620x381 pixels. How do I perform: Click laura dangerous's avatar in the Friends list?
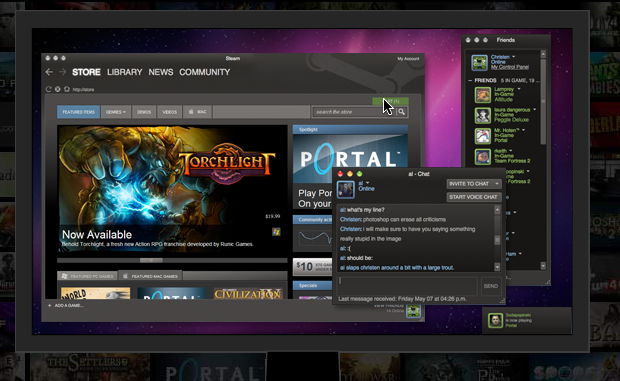point(483,115)
